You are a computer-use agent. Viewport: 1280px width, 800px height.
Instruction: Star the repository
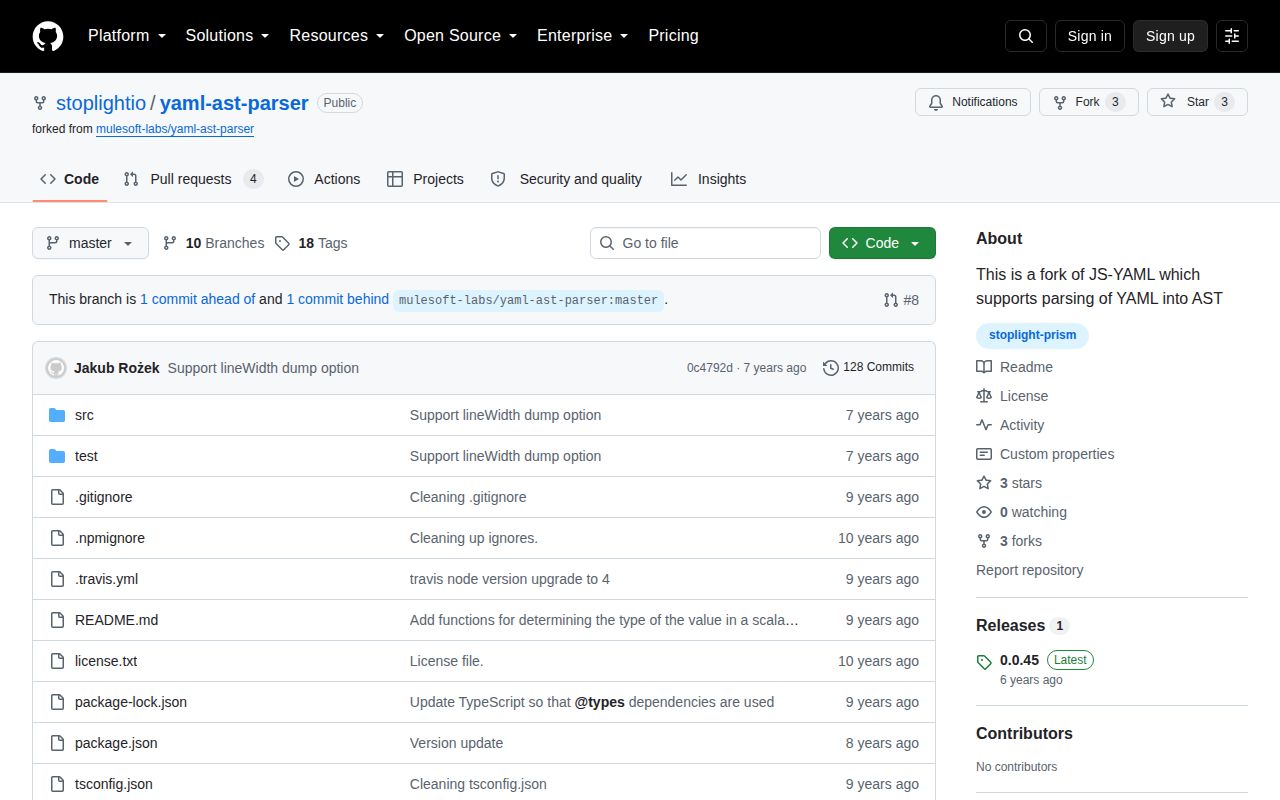tap(1197, 102)
